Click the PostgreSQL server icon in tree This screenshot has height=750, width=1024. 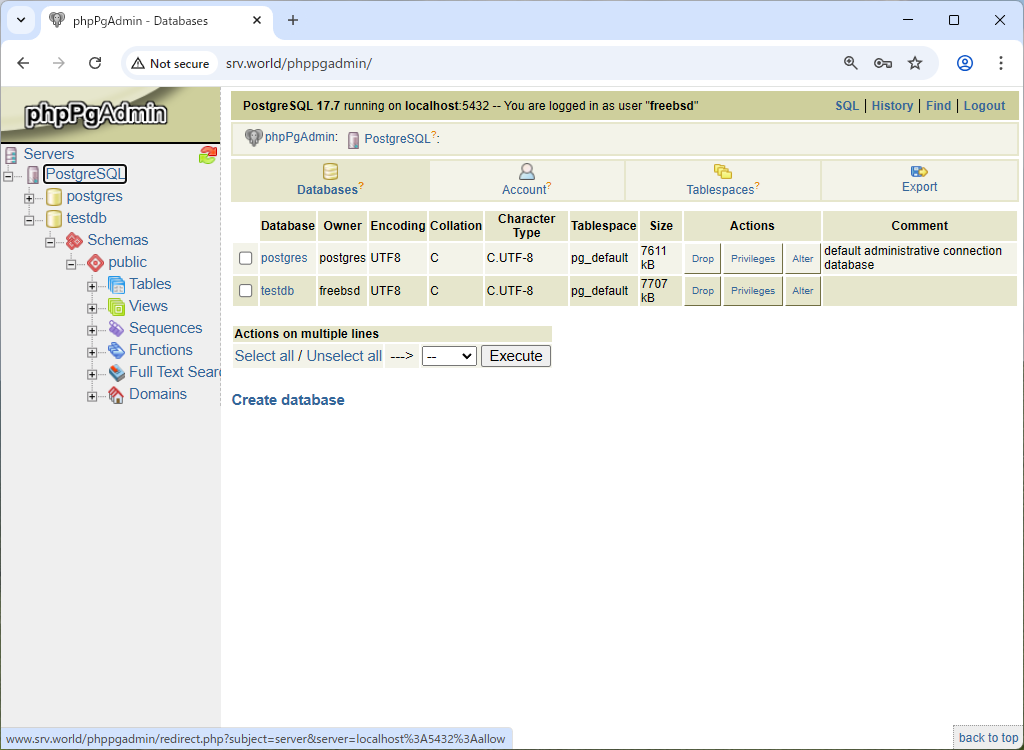(33, 175)
